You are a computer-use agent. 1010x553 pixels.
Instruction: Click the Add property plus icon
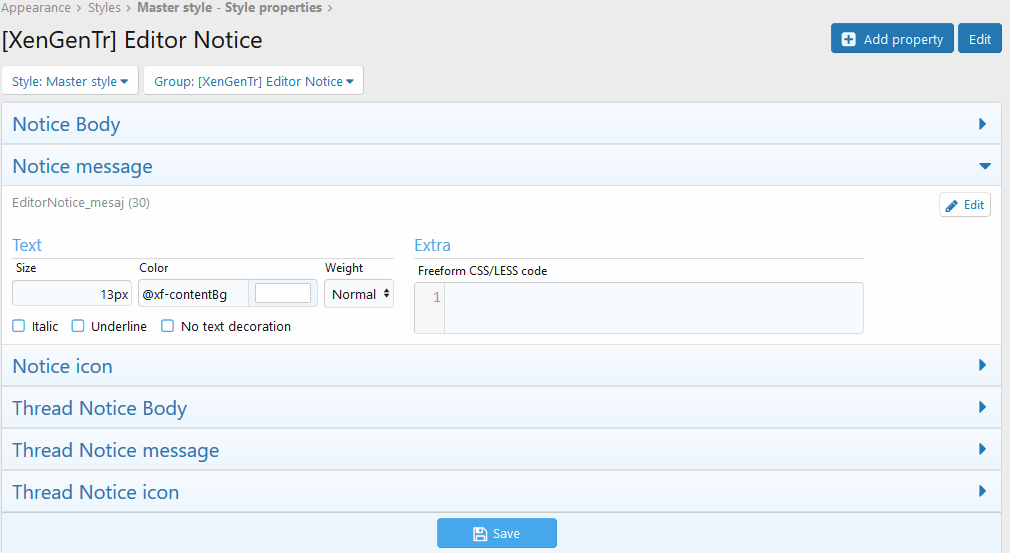[x=849, y=40]
